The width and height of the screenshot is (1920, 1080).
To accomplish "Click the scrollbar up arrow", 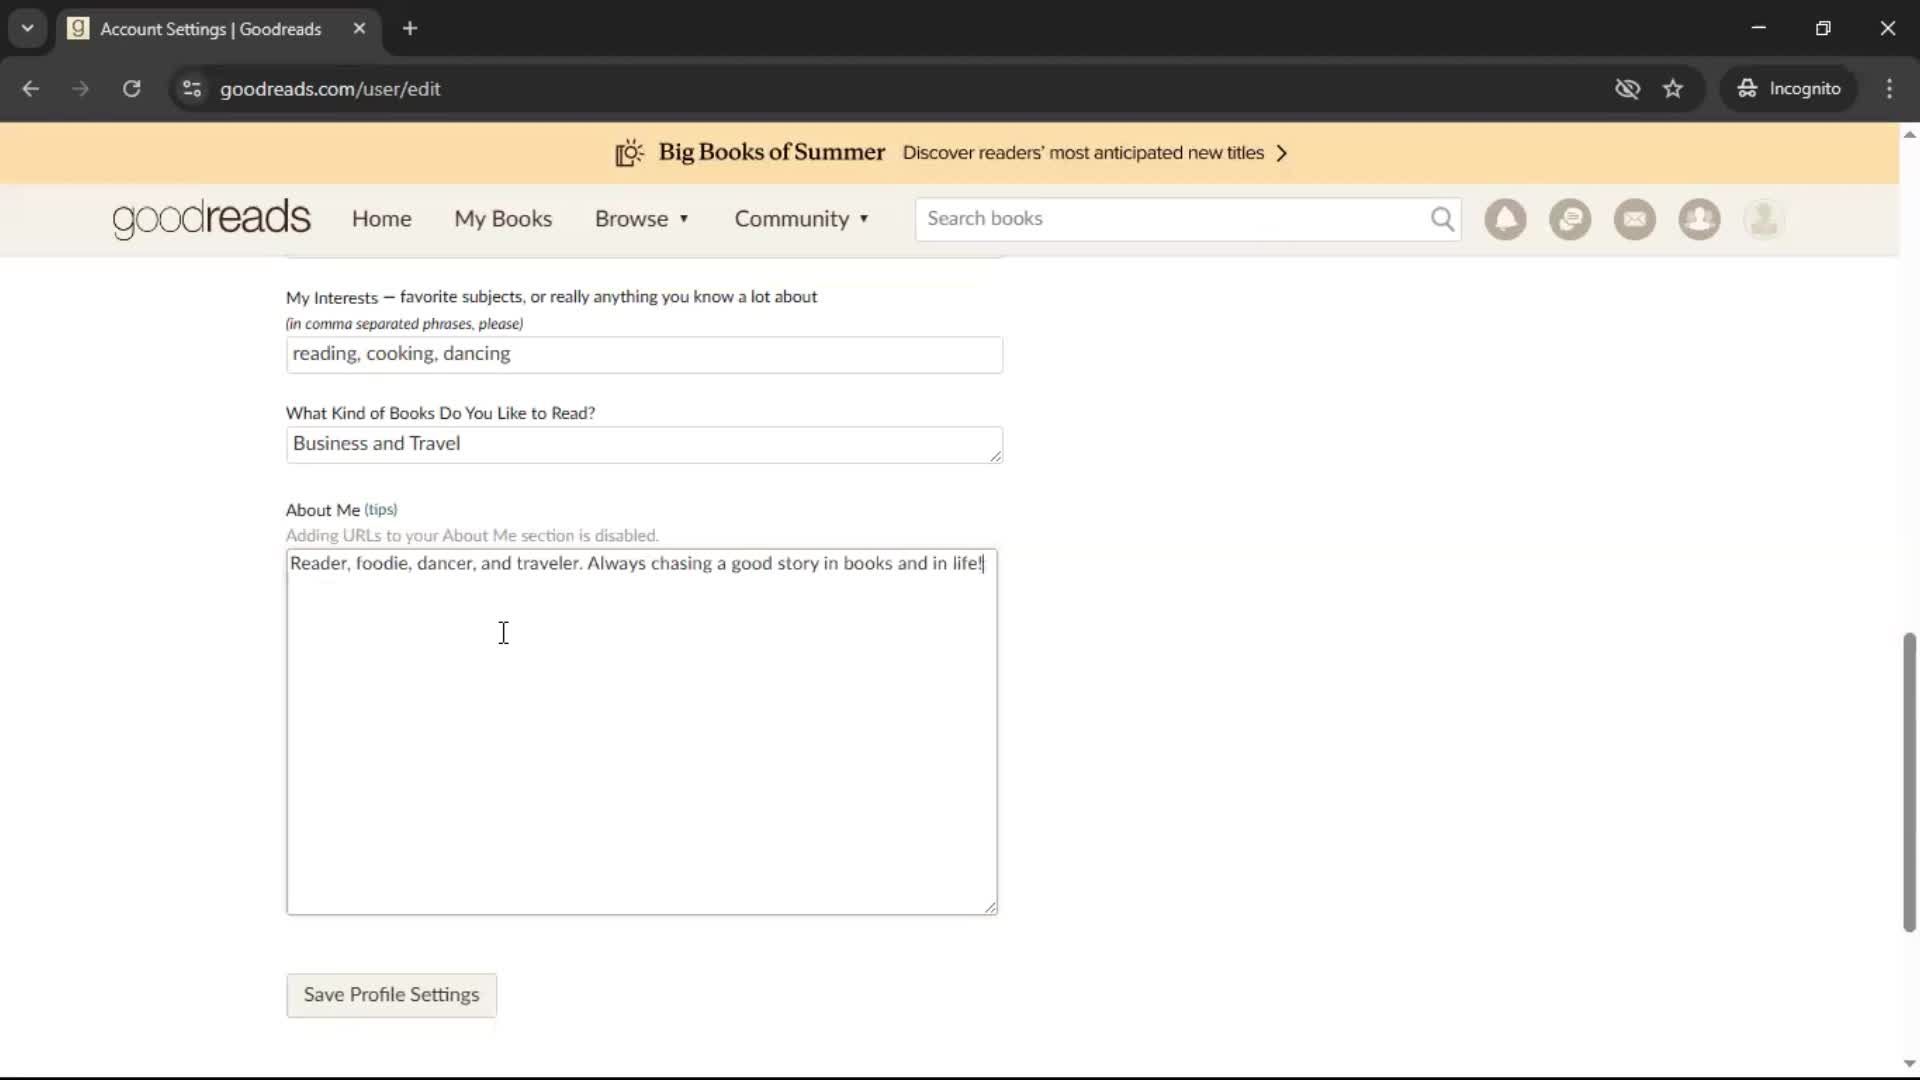I will coord(1909,134).
